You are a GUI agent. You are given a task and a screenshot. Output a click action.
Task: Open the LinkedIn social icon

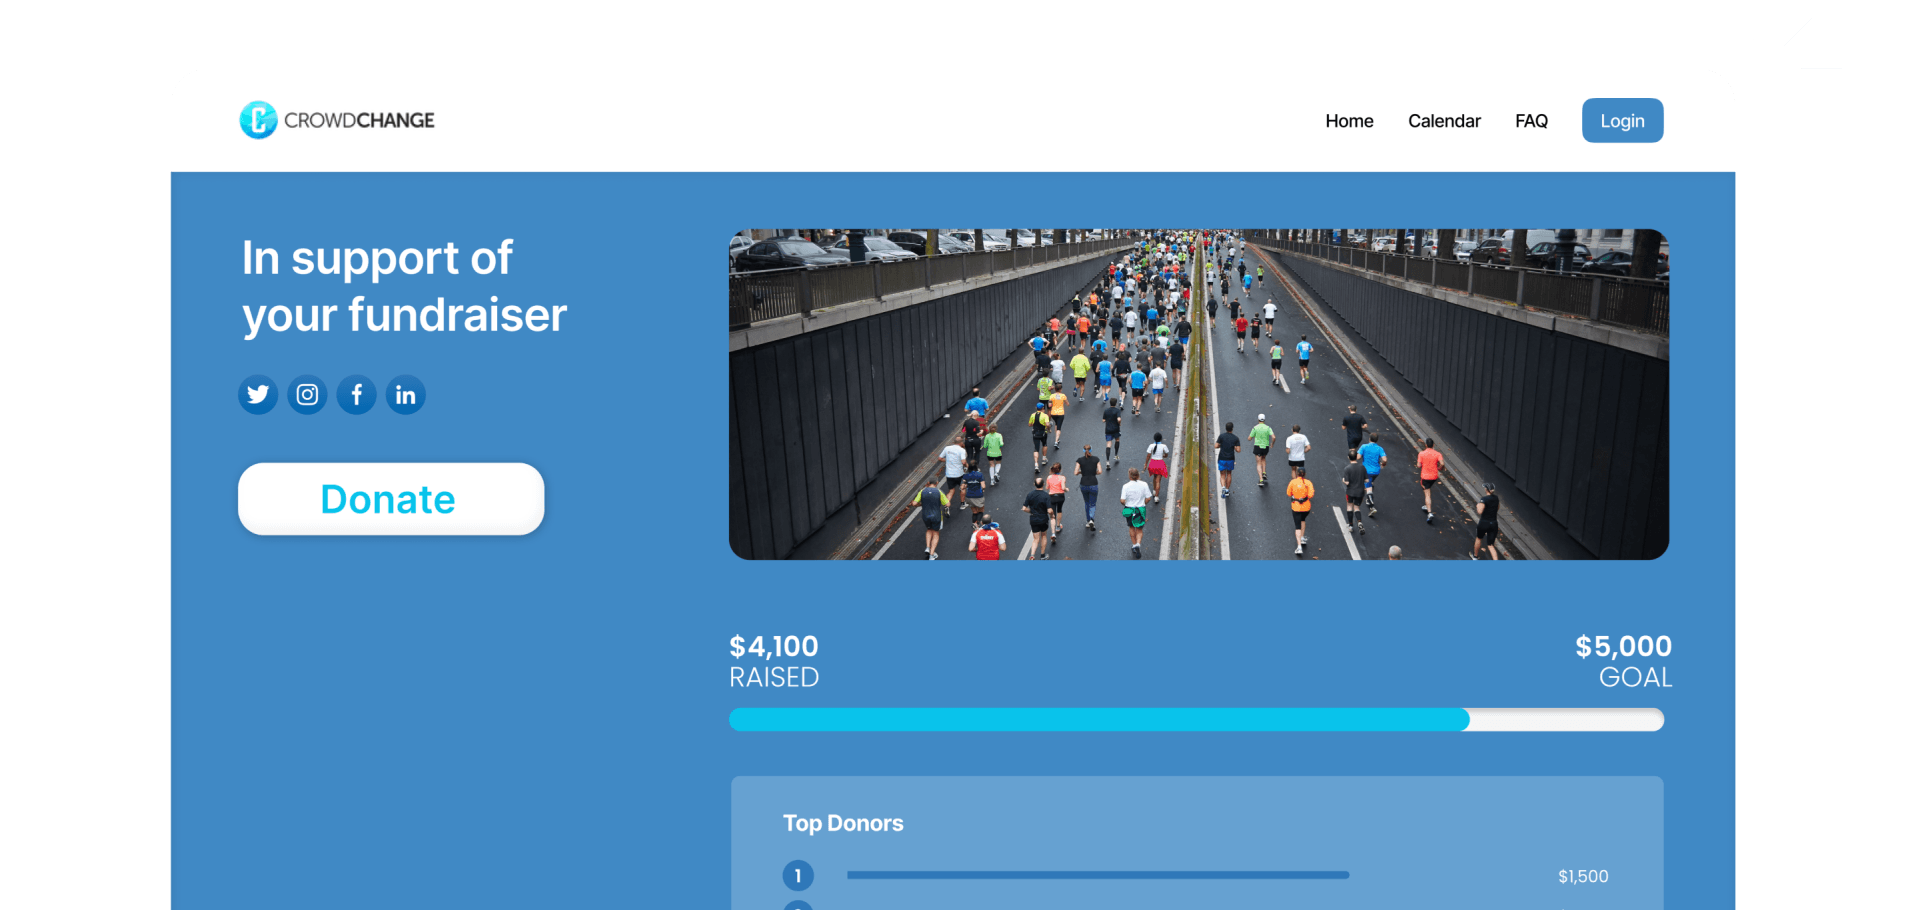pyautogui.click(x=405, y=394)
